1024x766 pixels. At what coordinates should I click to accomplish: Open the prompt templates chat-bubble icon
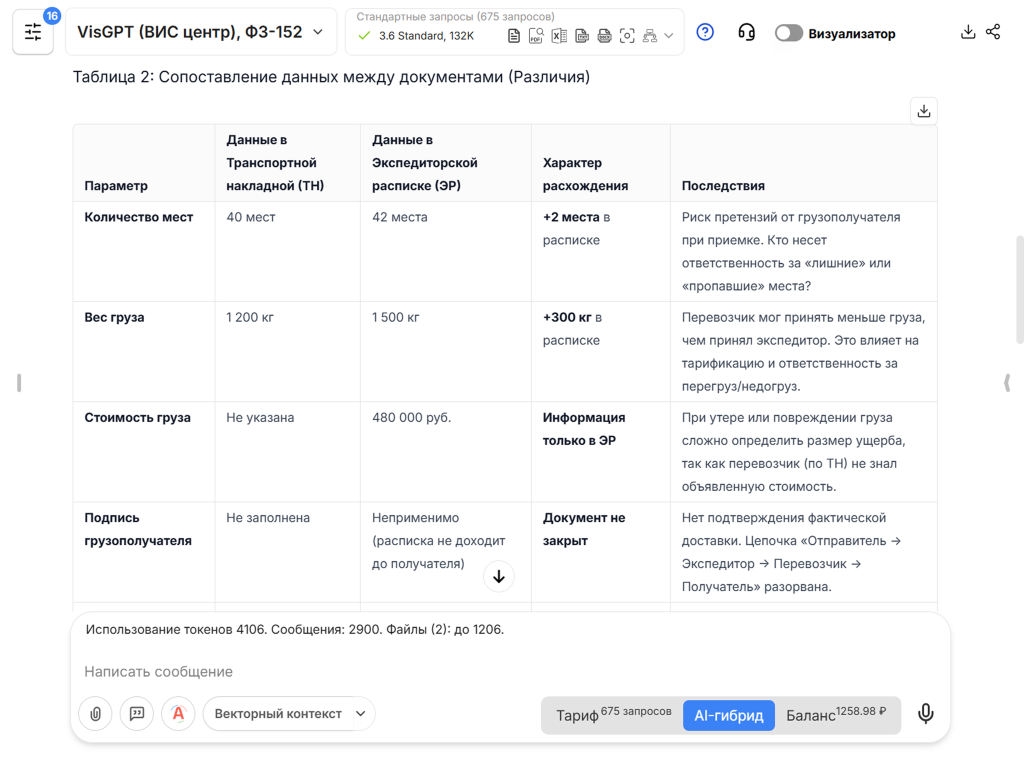pyautogui.click(x=136, y=714)
